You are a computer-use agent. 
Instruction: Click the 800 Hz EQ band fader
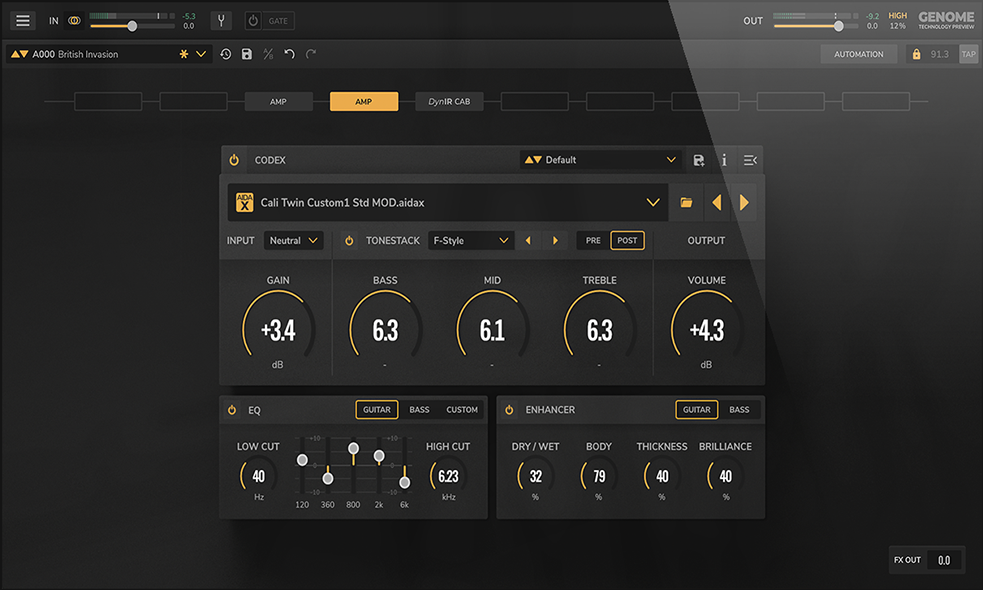[354, 448]
